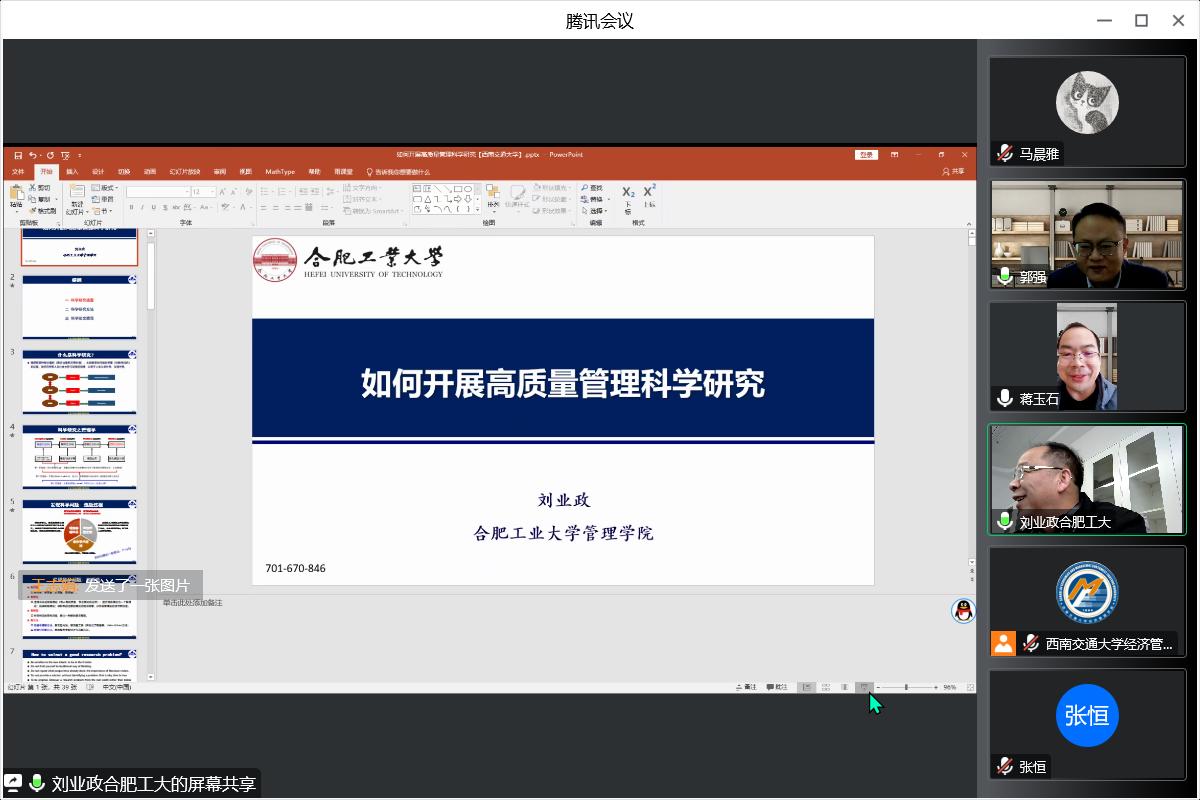The height and width of the screenshot is (800, 1200).
Task: Start slideshow from the status bar icon
Action: point(864,687)
